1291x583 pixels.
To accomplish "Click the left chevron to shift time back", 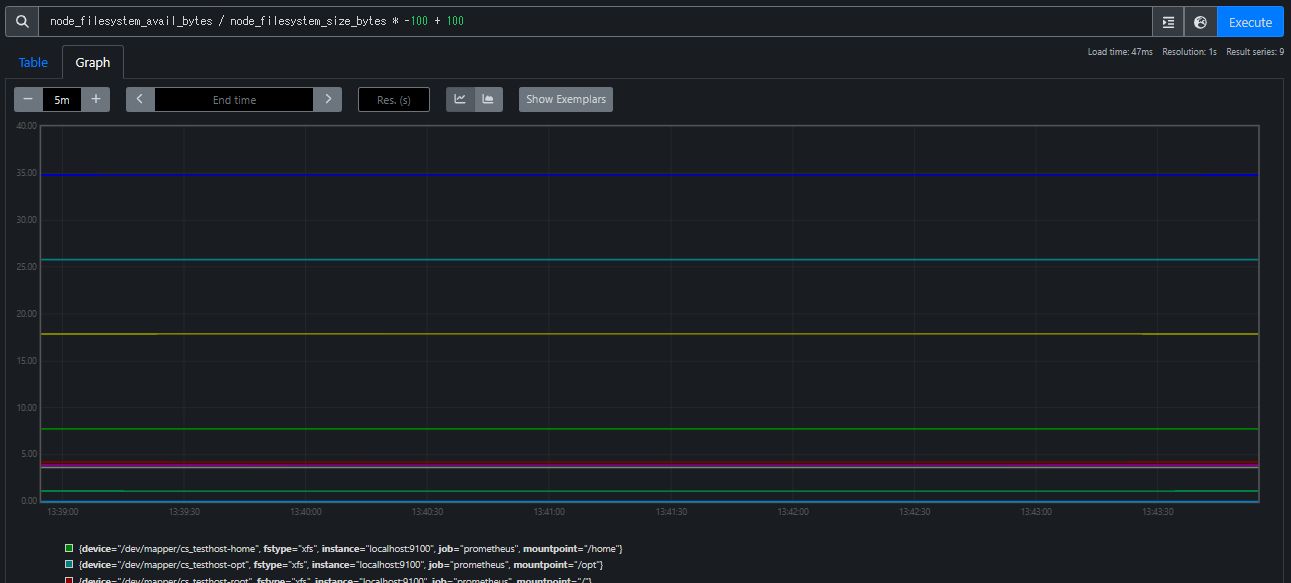I will (x=138, y=99).
